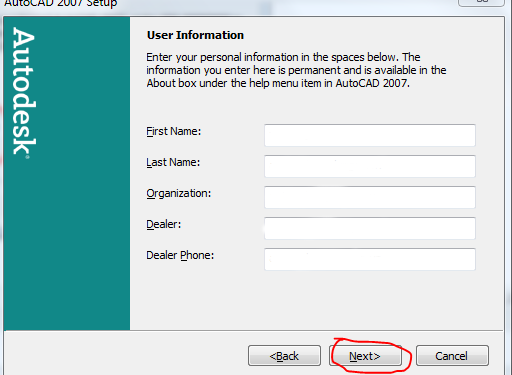The height and width of the screenshot is (375, 512).
Task: Activate the Dealer Phone text box
Action: click(x=370, y=259)
